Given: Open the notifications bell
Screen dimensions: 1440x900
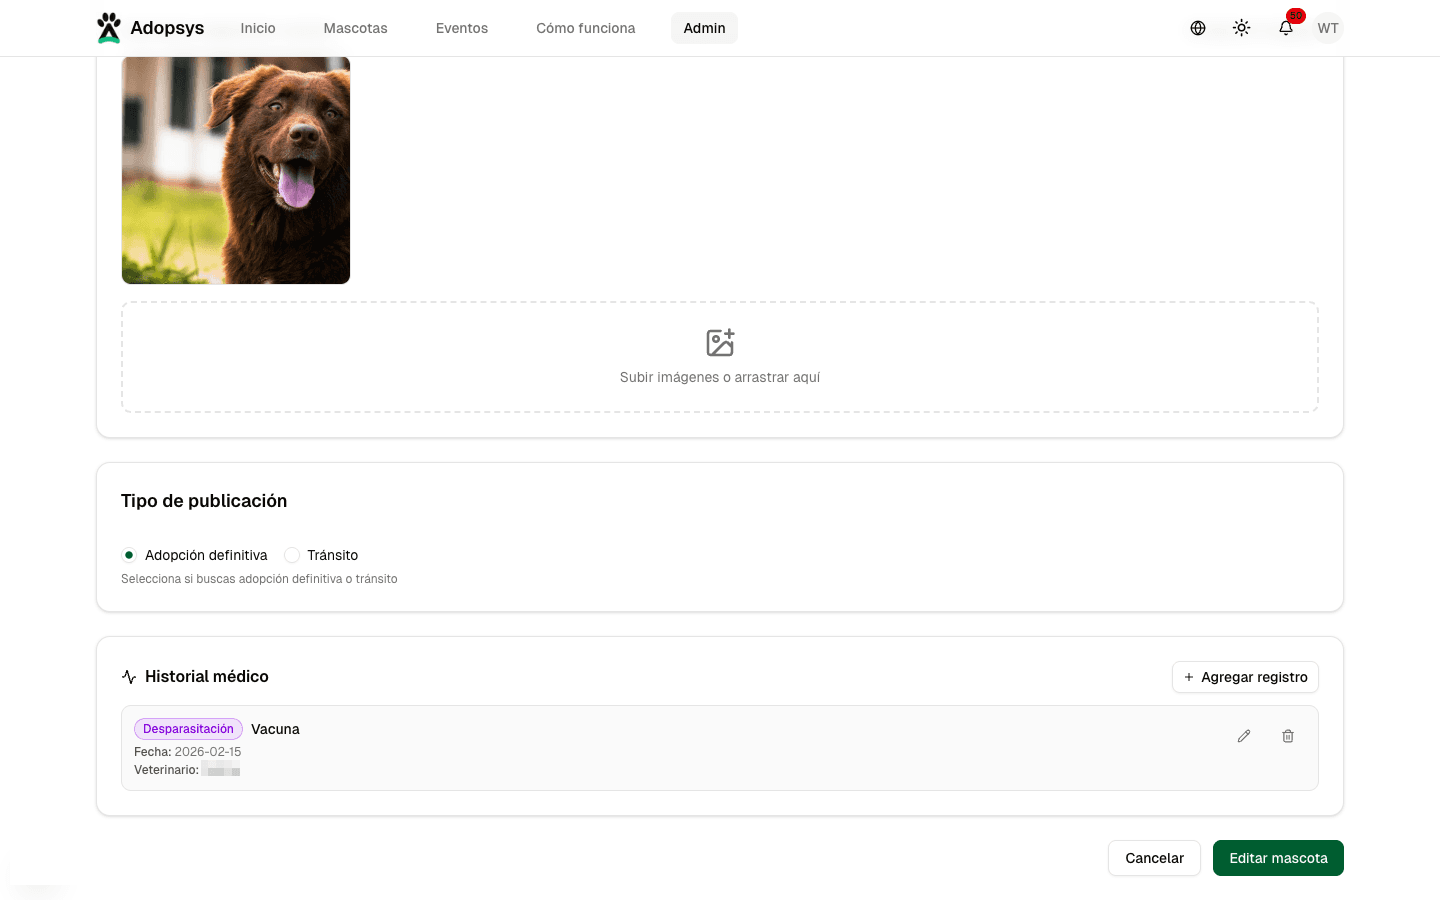Looking at the screenshot, I should tap(1286, 28).
